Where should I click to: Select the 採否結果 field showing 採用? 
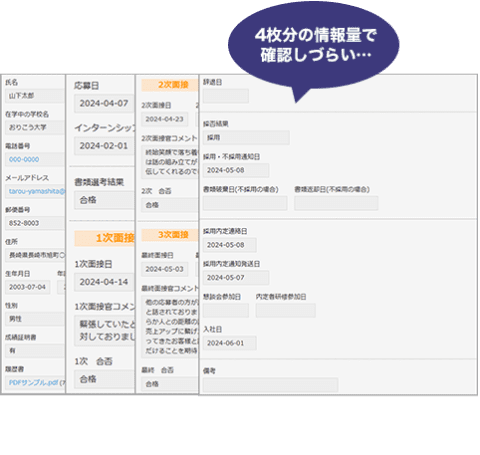246,137
